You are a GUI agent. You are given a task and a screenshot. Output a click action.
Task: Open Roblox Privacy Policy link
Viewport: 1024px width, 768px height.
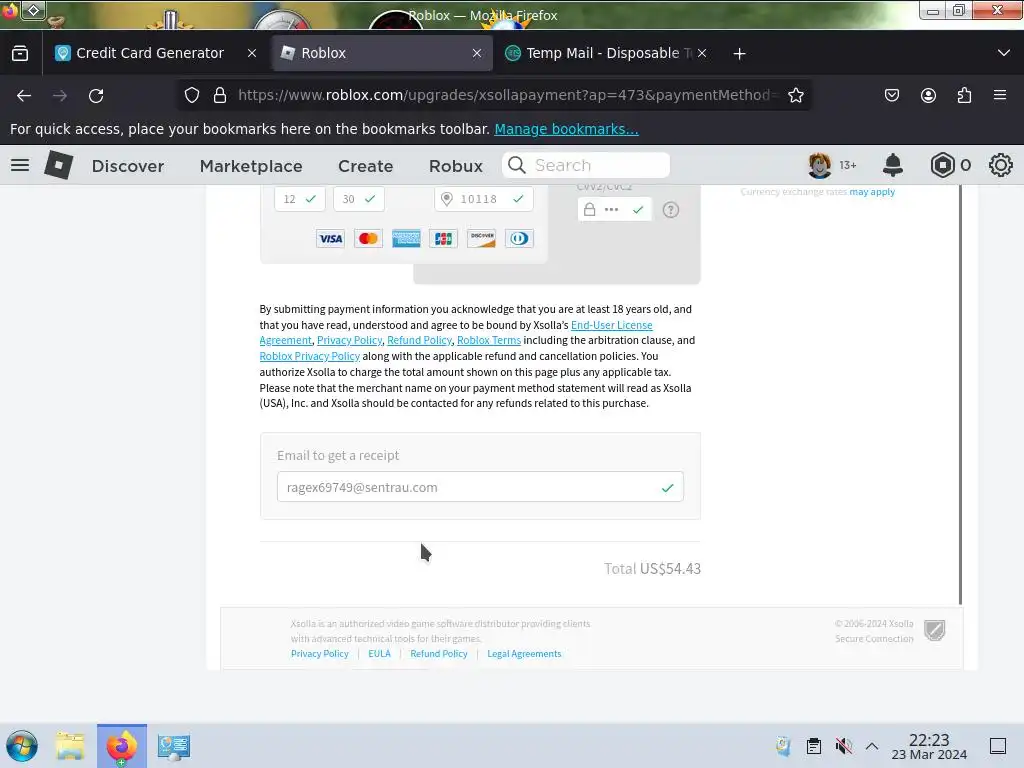pos(310,356)
